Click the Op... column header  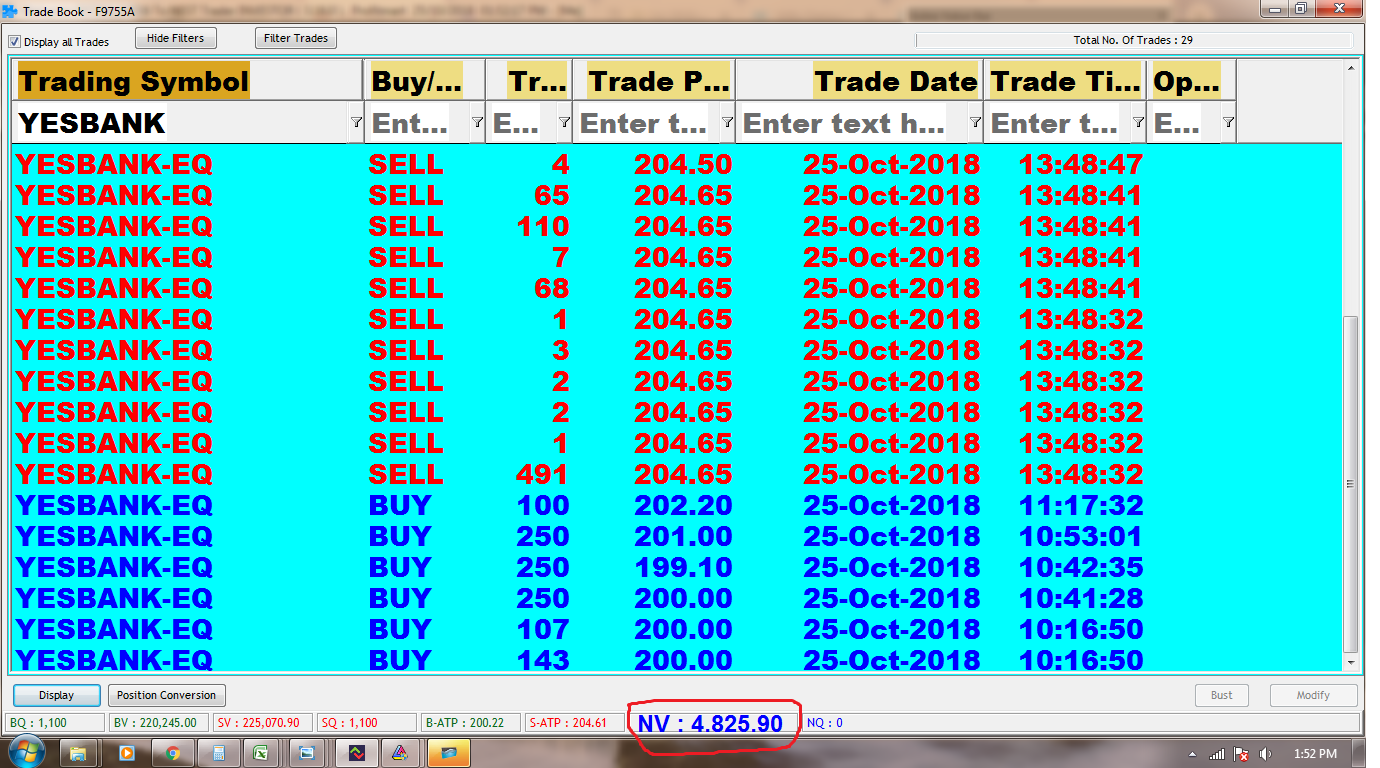coord(1192,81)
